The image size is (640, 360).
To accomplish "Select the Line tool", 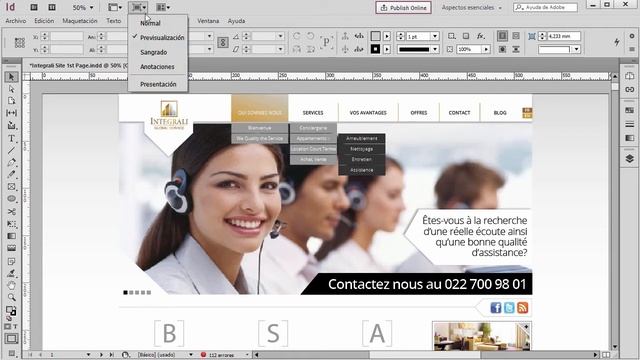I will tap(11, 151).
